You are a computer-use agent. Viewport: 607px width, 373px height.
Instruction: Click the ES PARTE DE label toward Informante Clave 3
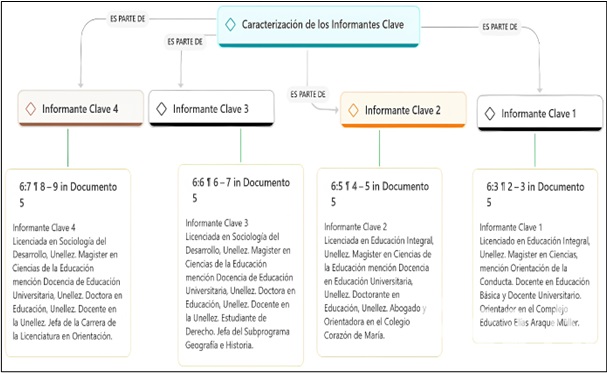pyautogui.click(x=185, y=41)
